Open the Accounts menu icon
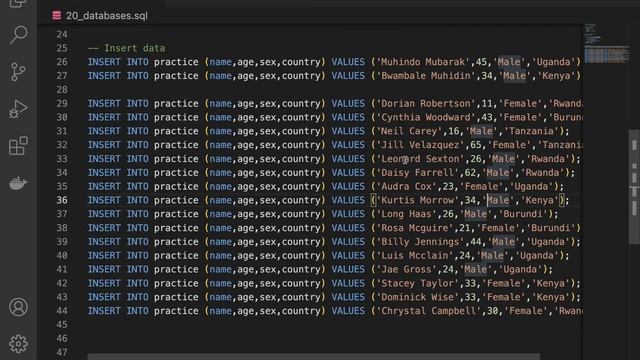 click(18, 307)
